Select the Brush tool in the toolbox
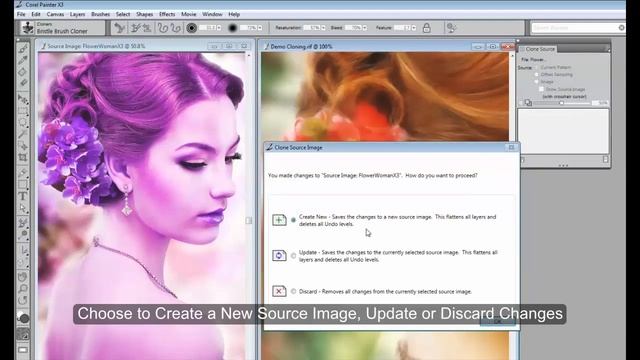Viewport: 640px width, 360px height. [x=23, y=49]
